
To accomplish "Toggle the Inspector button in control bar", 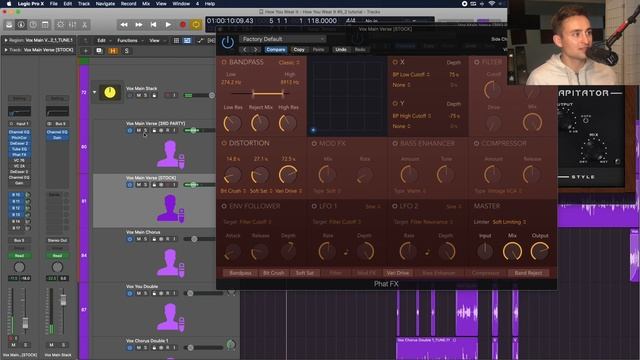I will click(x=21, y=25).
